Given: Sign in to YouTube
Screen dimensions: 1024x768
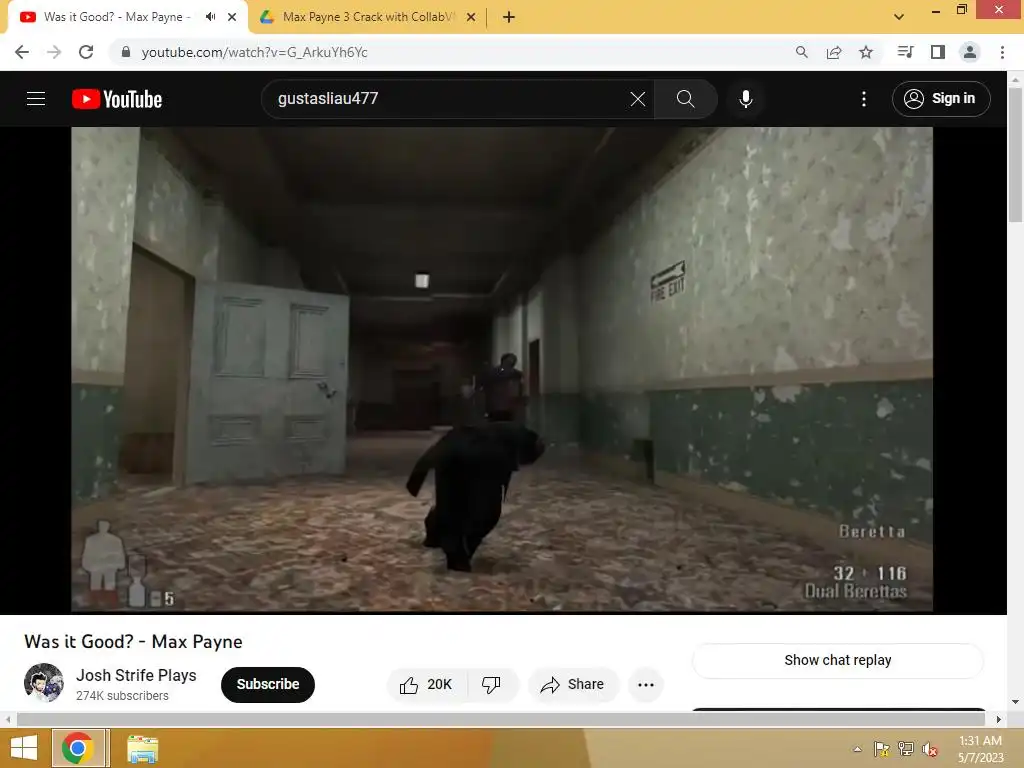Looking at the screenshot, I should 941,99.
